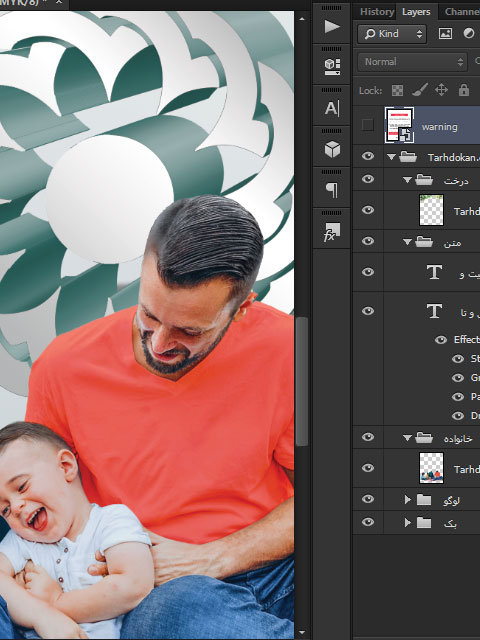Toggle the Drop Shadow effect visibility

pyautogui.click(x=458, y=416)
